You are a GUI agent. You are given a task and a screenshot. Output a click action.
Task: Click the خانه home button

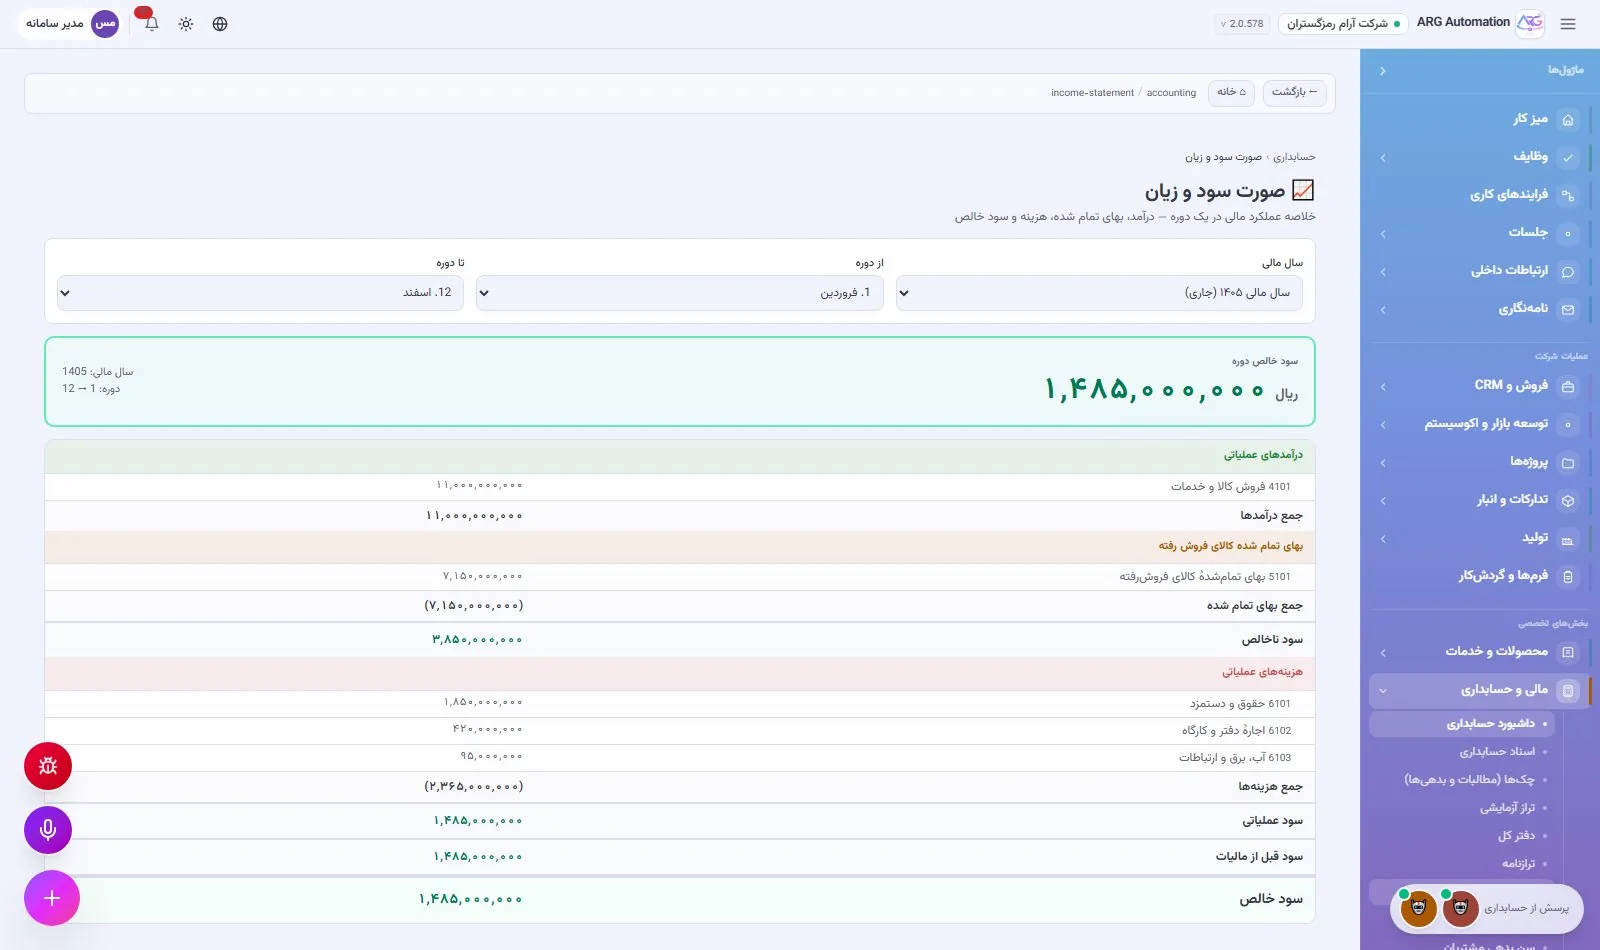[1231, 92]
